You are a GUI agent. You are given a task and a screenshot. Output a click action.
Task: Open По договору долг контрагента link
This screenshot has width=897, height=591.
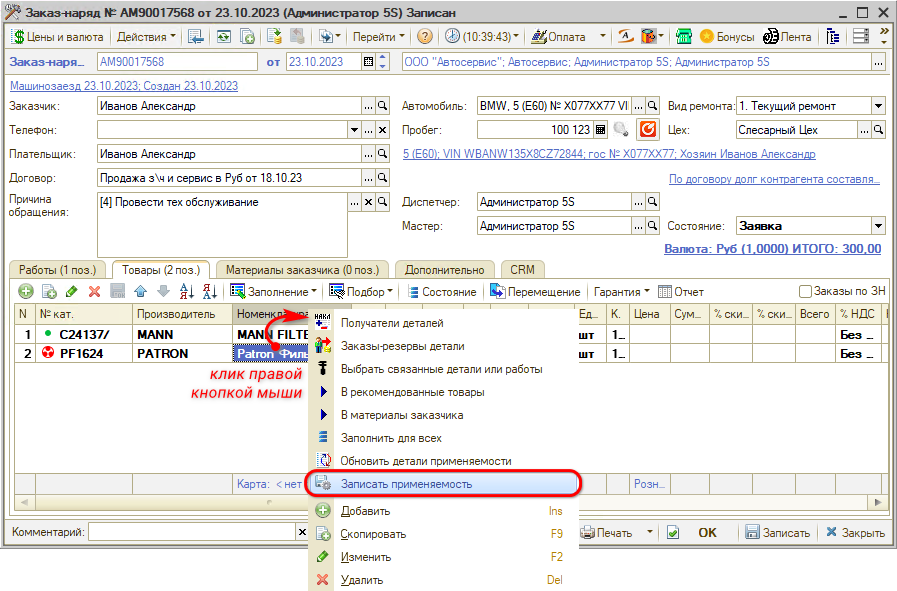pos(774,179)
